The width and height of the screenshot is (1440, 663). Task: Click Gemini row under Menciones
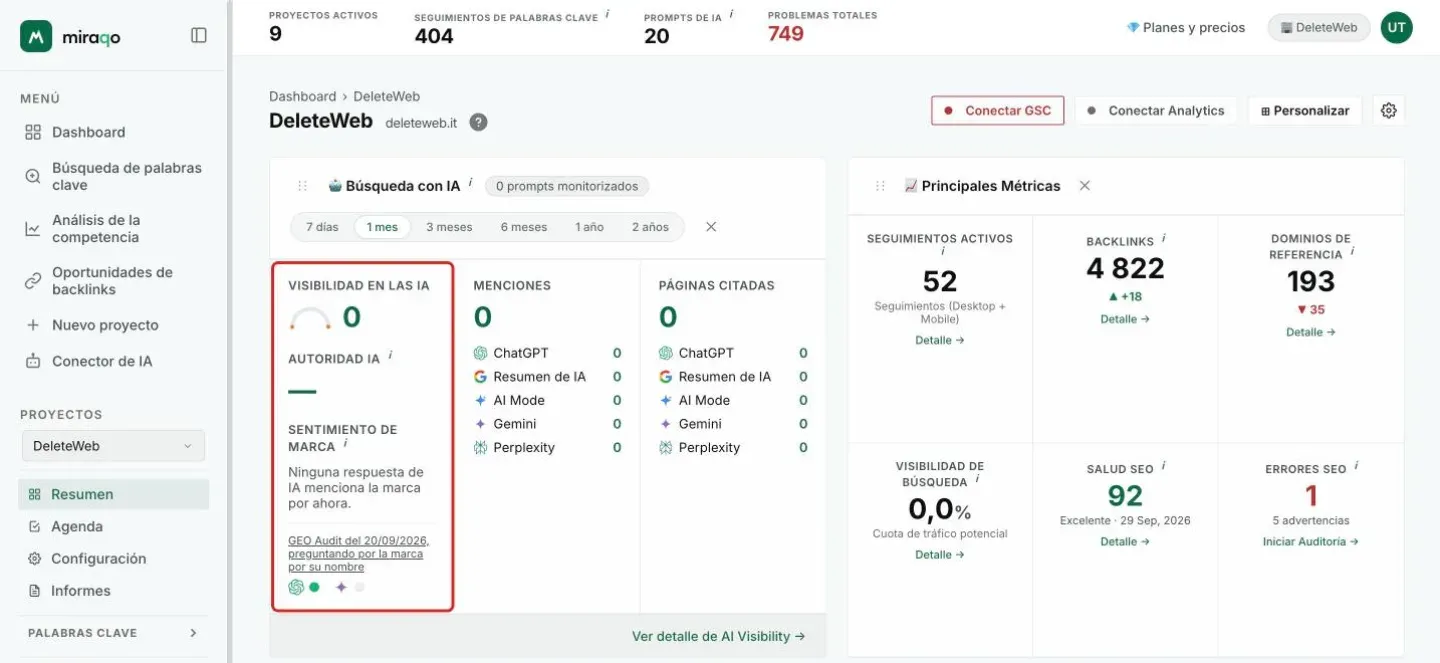pyautogui.click(x=547, y=424)
